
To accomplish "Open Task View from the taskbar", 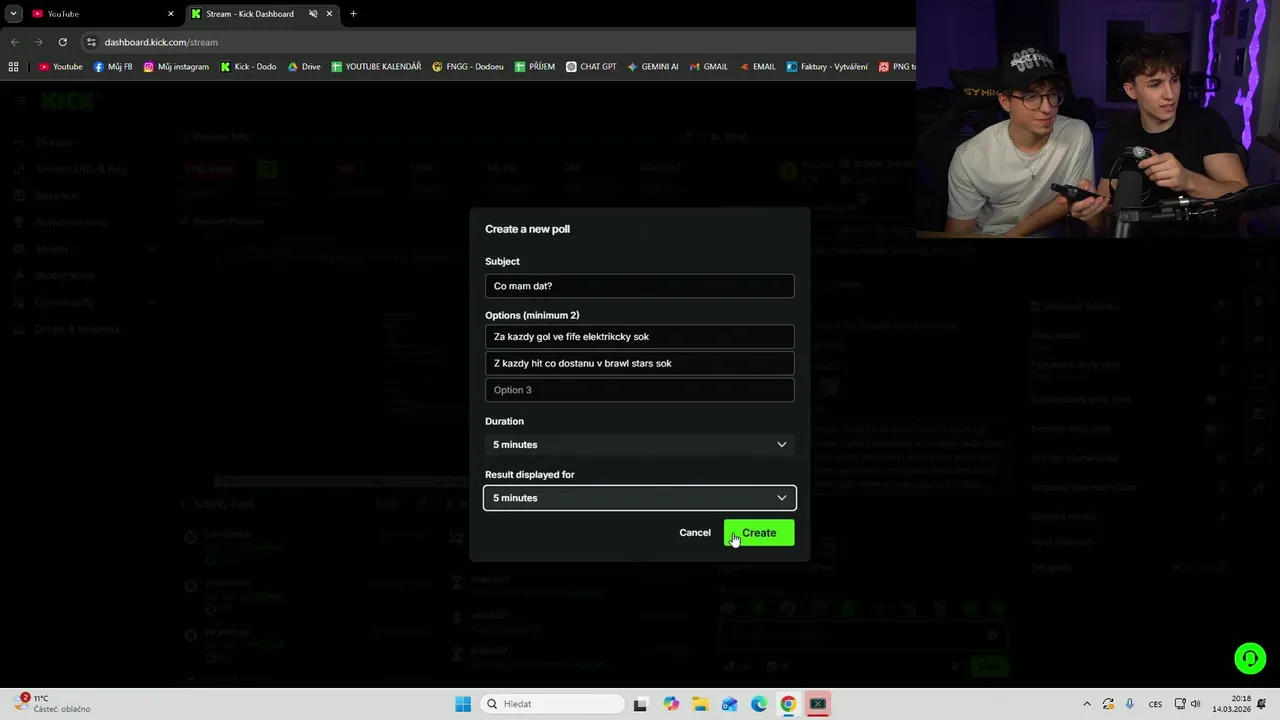I will click(641, 704).
